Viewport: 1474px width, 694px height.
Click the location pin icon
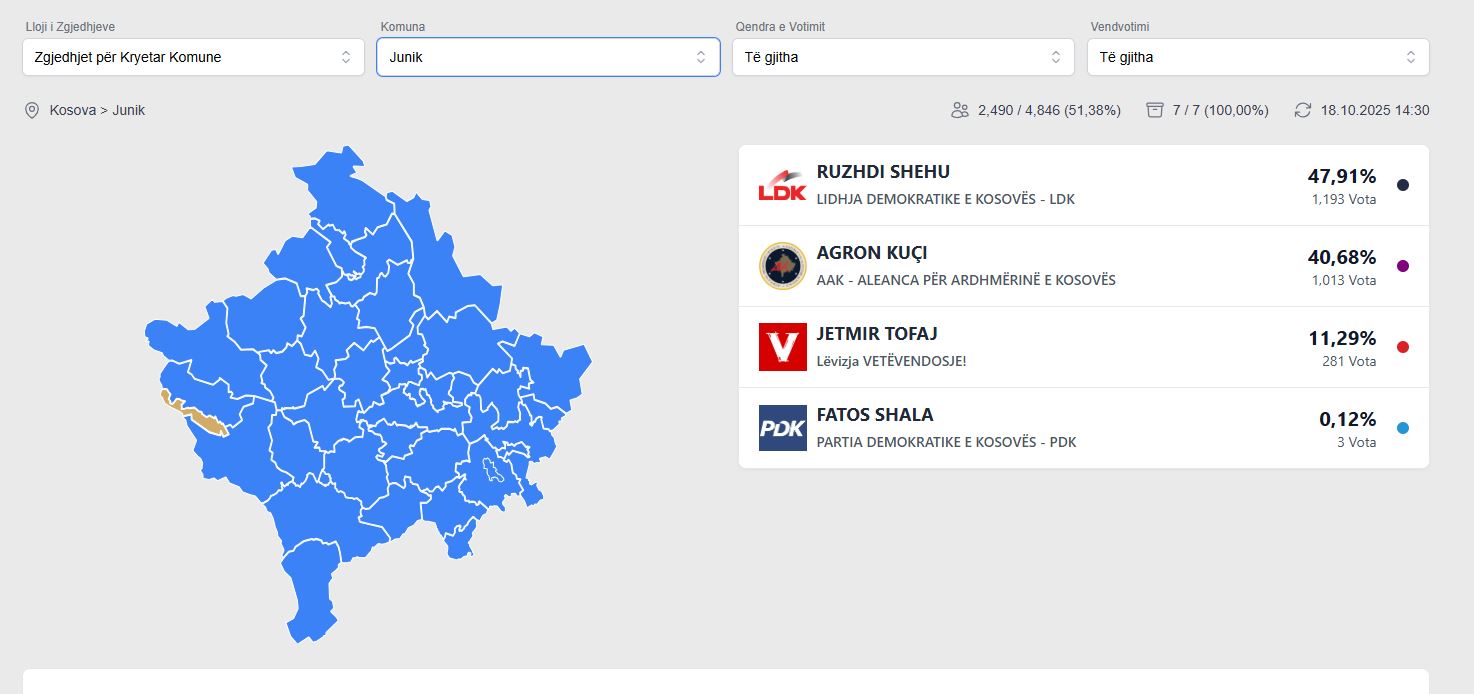32,110
